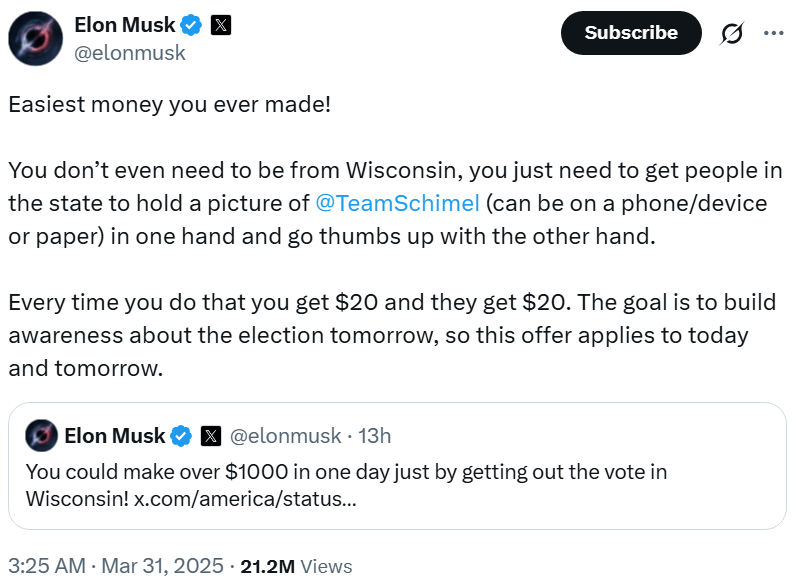
Task: Click the X badge in the quoted post
Action: point(210,436)
